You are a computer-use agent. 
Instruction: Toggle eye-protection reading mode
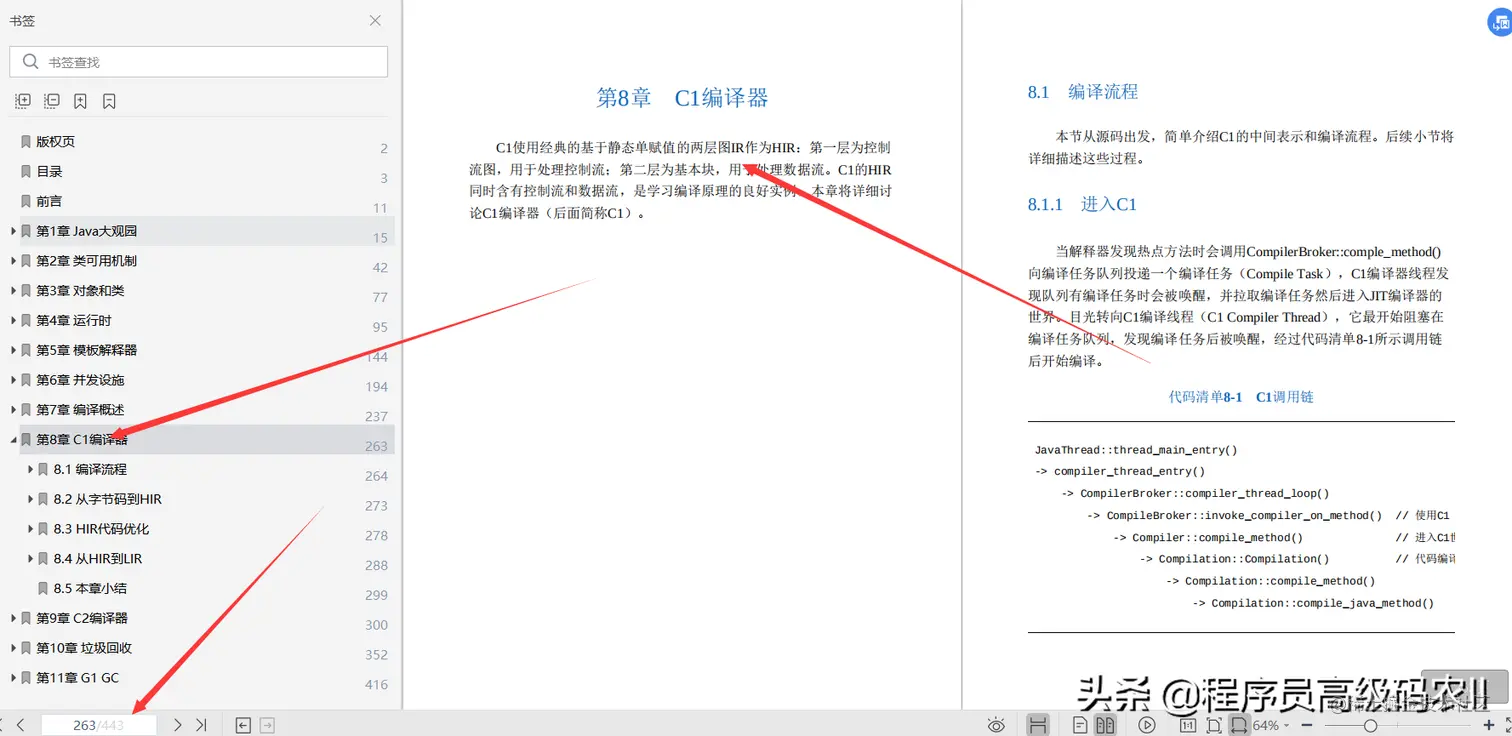tap(996, 725)
